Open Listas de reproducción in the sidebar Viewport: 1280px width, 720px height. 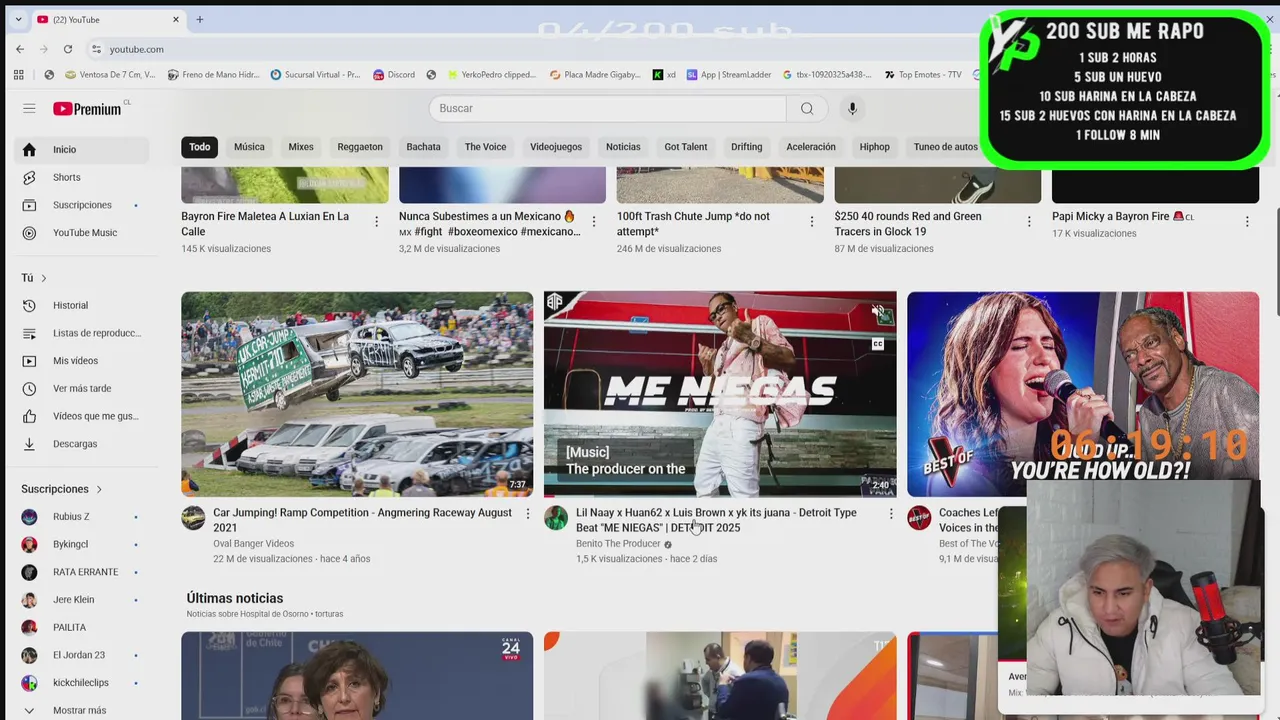tap(82, 333)
